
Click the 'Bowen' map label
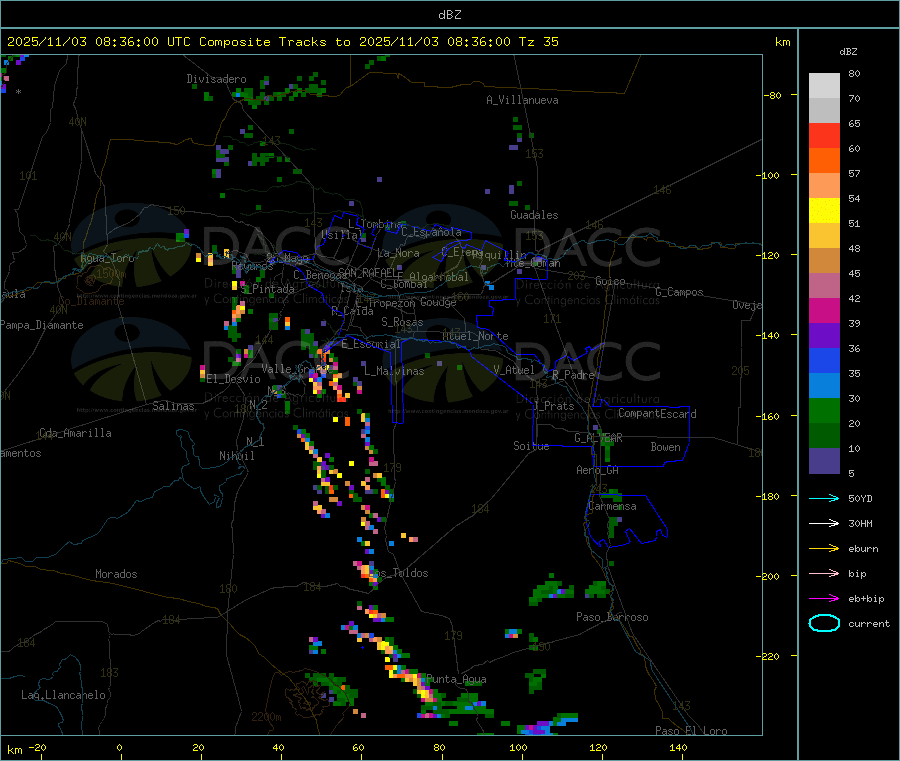[665, 447]
